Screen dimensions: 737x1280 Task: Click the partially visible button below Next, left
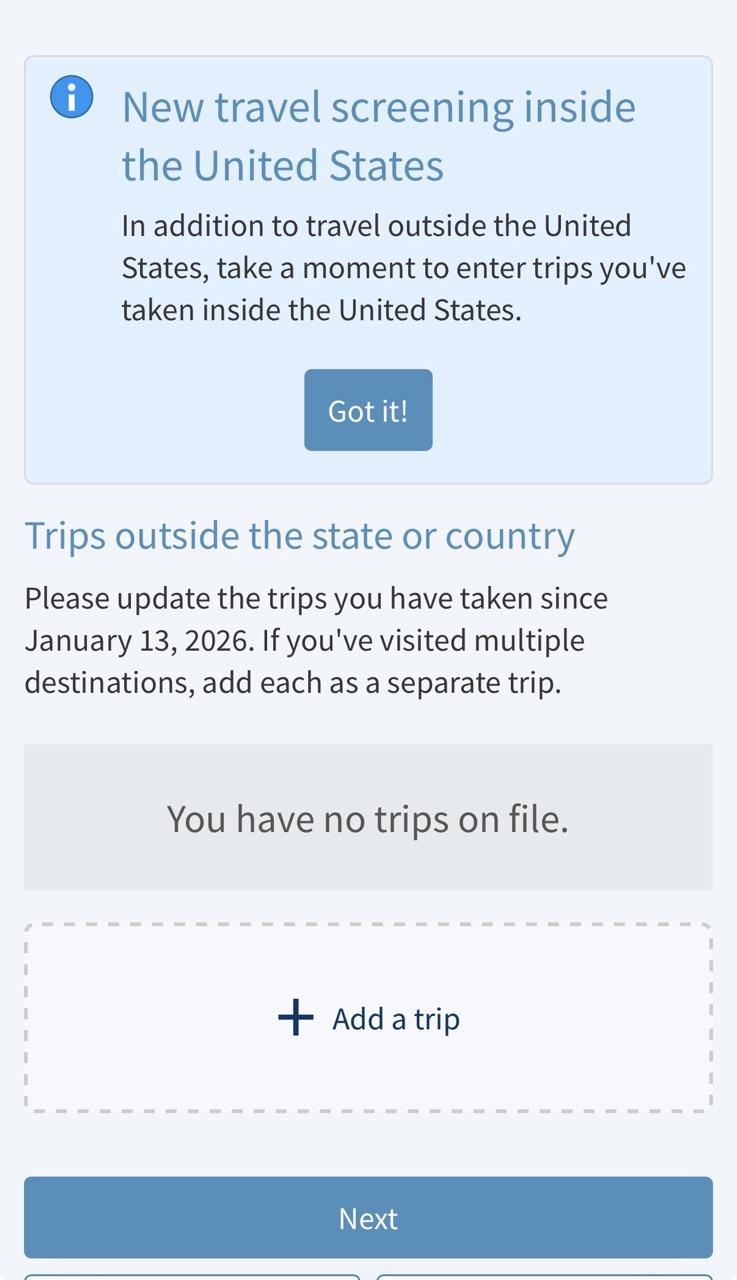pos(191,1277)
